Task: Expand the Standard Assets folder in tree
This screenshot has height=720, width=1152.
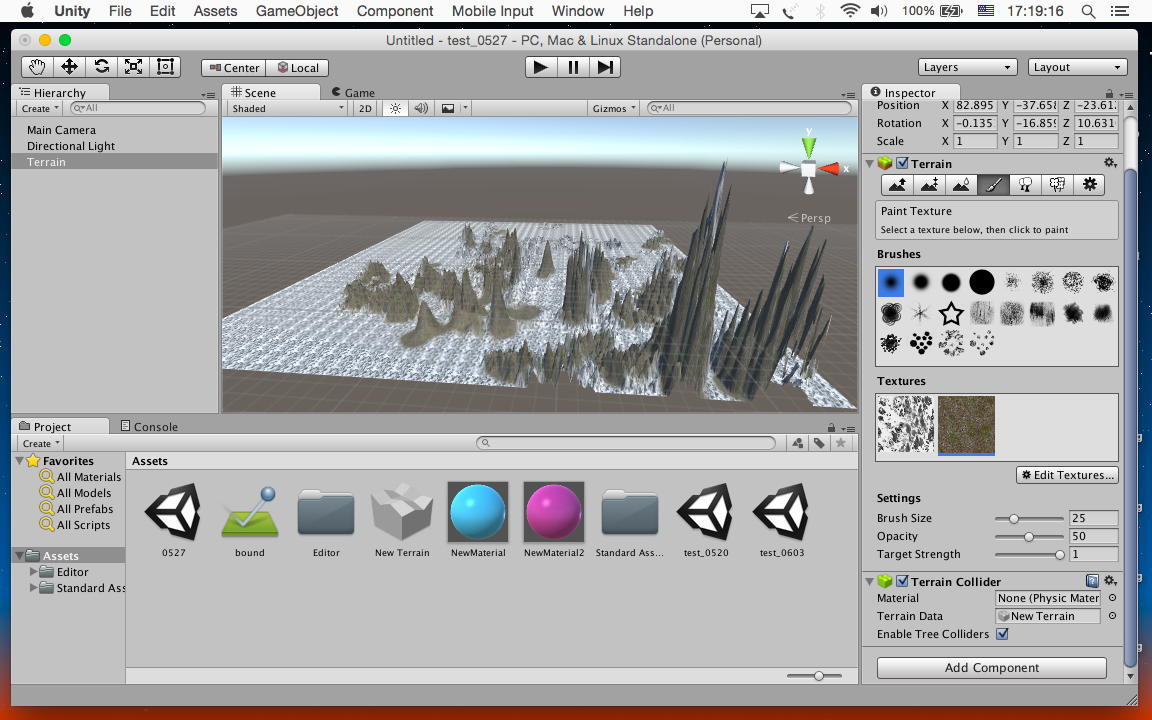Action: [x=34, y=588]
